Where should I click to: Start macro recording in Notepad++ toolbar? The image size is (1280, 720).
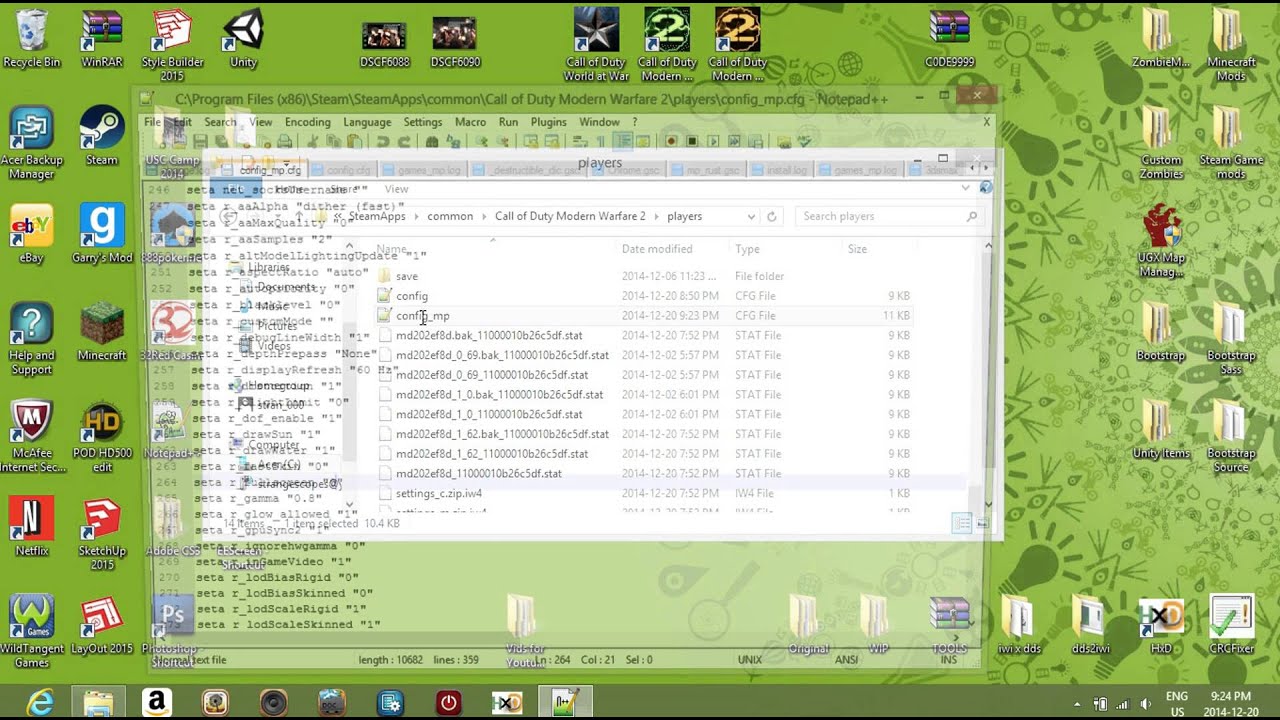[x=672, y=142]
